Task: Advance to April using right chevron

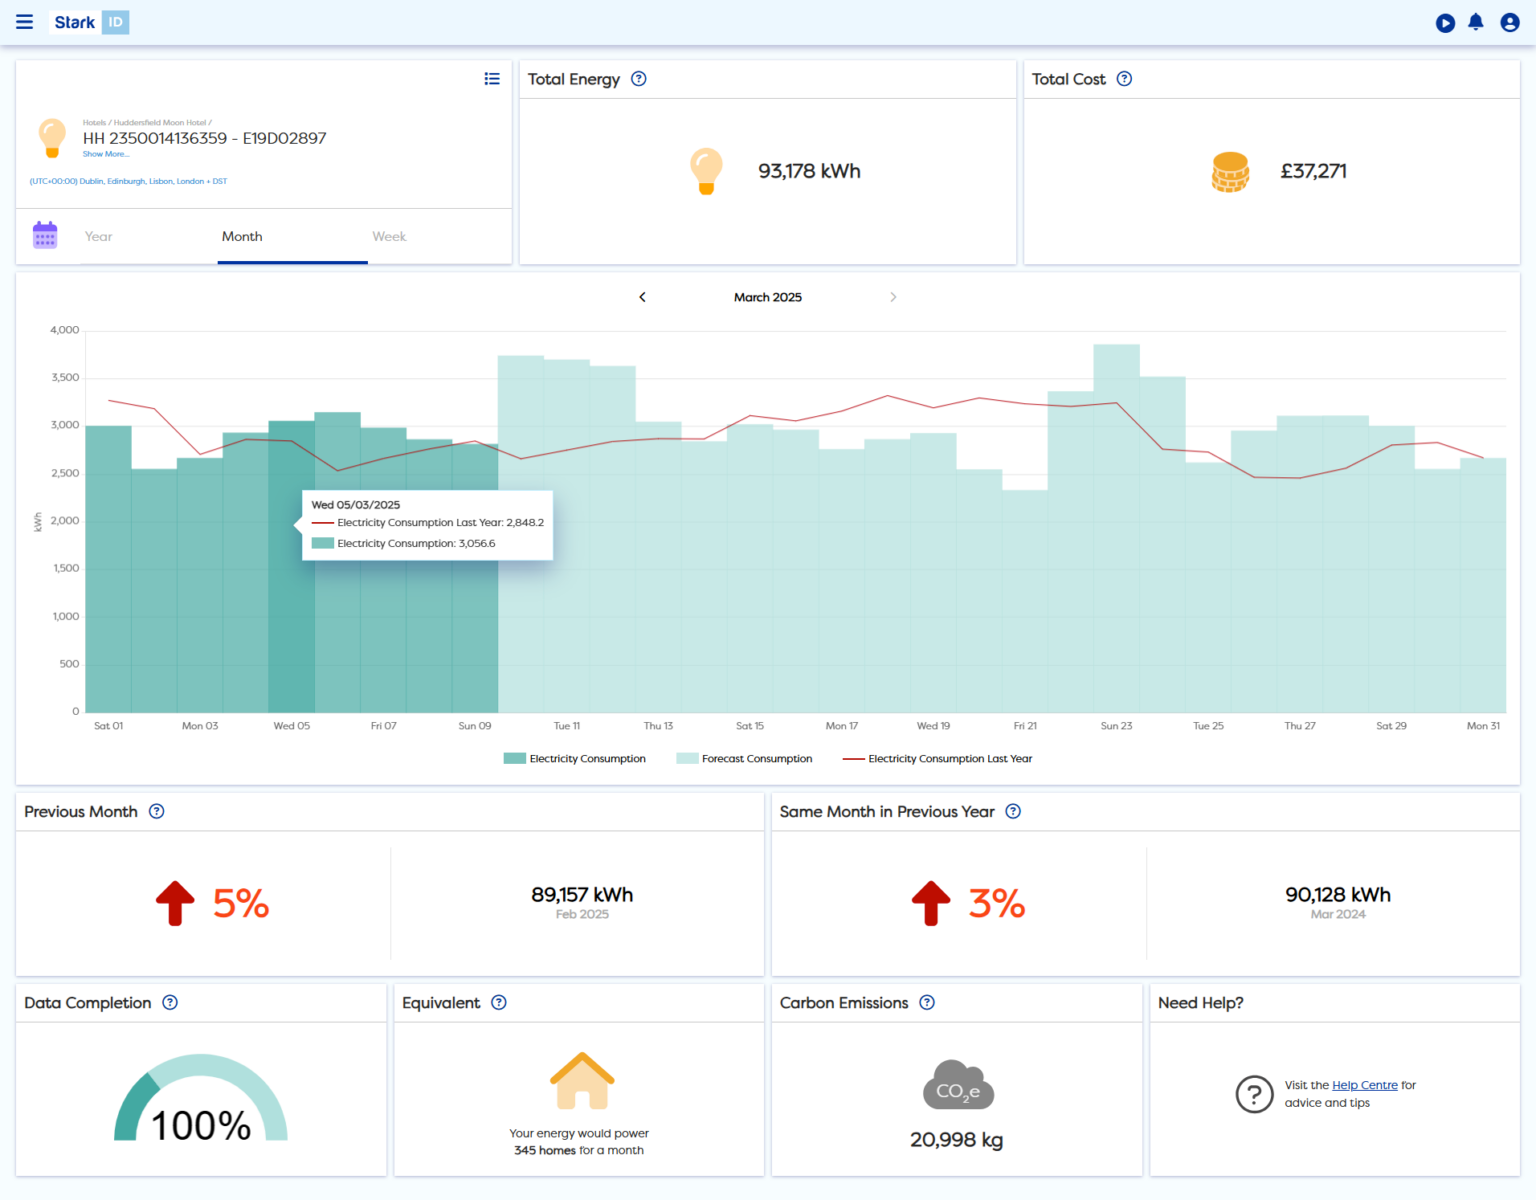Action: (x=893, y=297)
